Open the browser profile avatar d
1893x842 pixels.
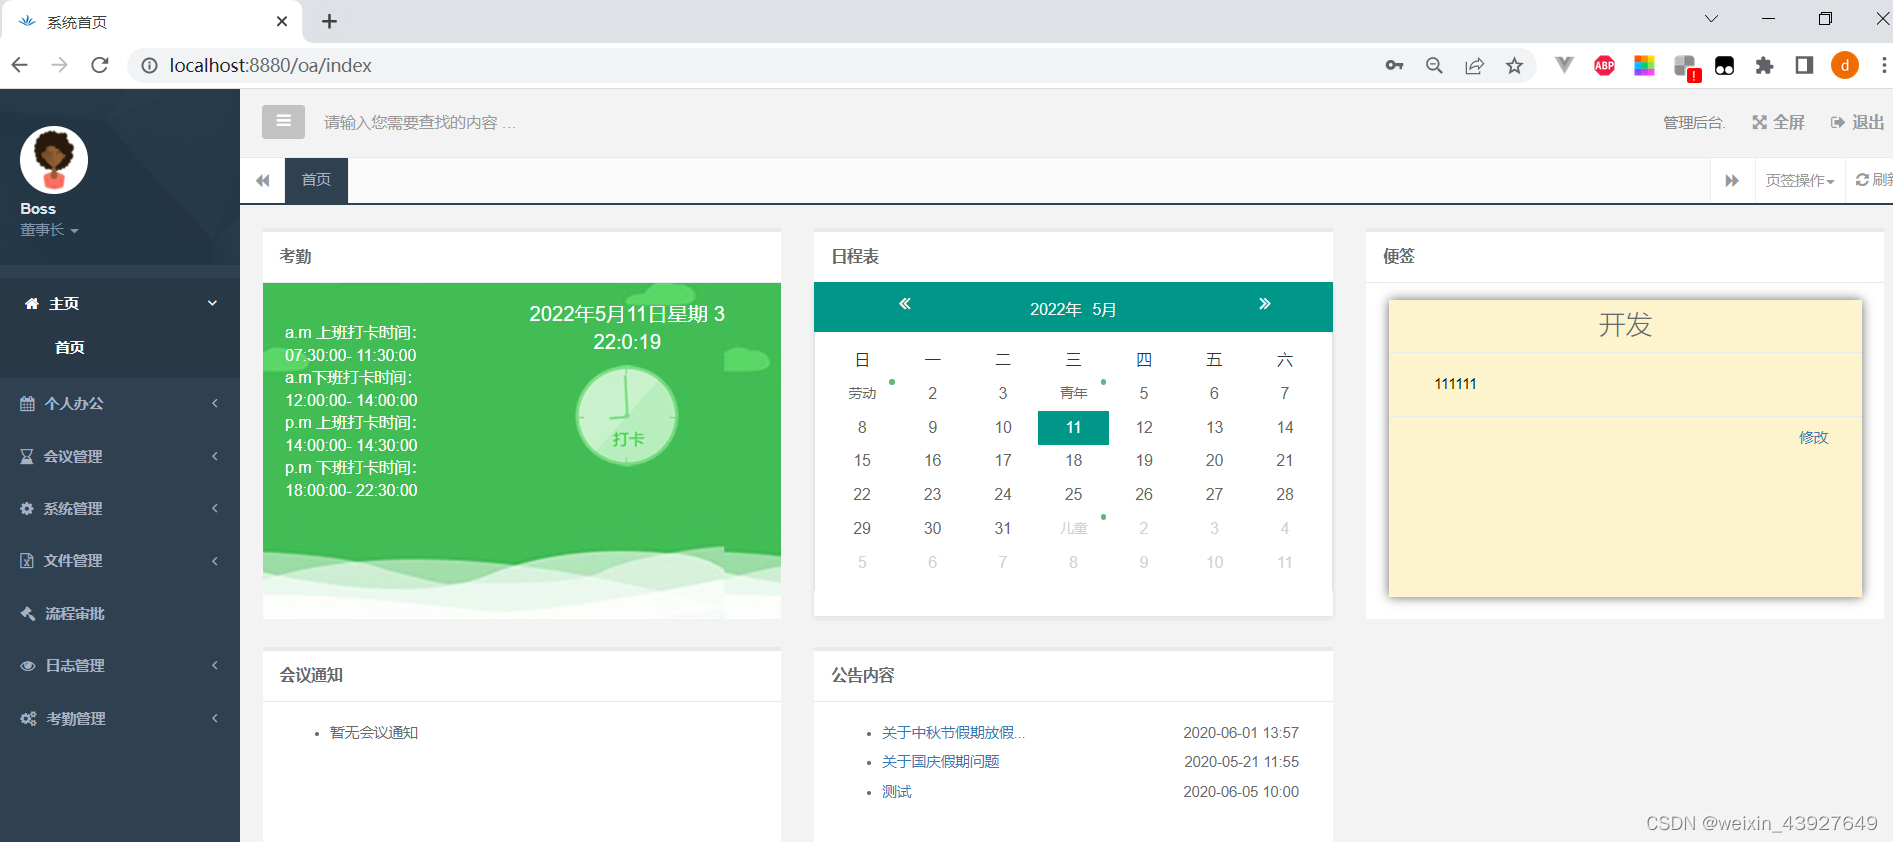1845,66
